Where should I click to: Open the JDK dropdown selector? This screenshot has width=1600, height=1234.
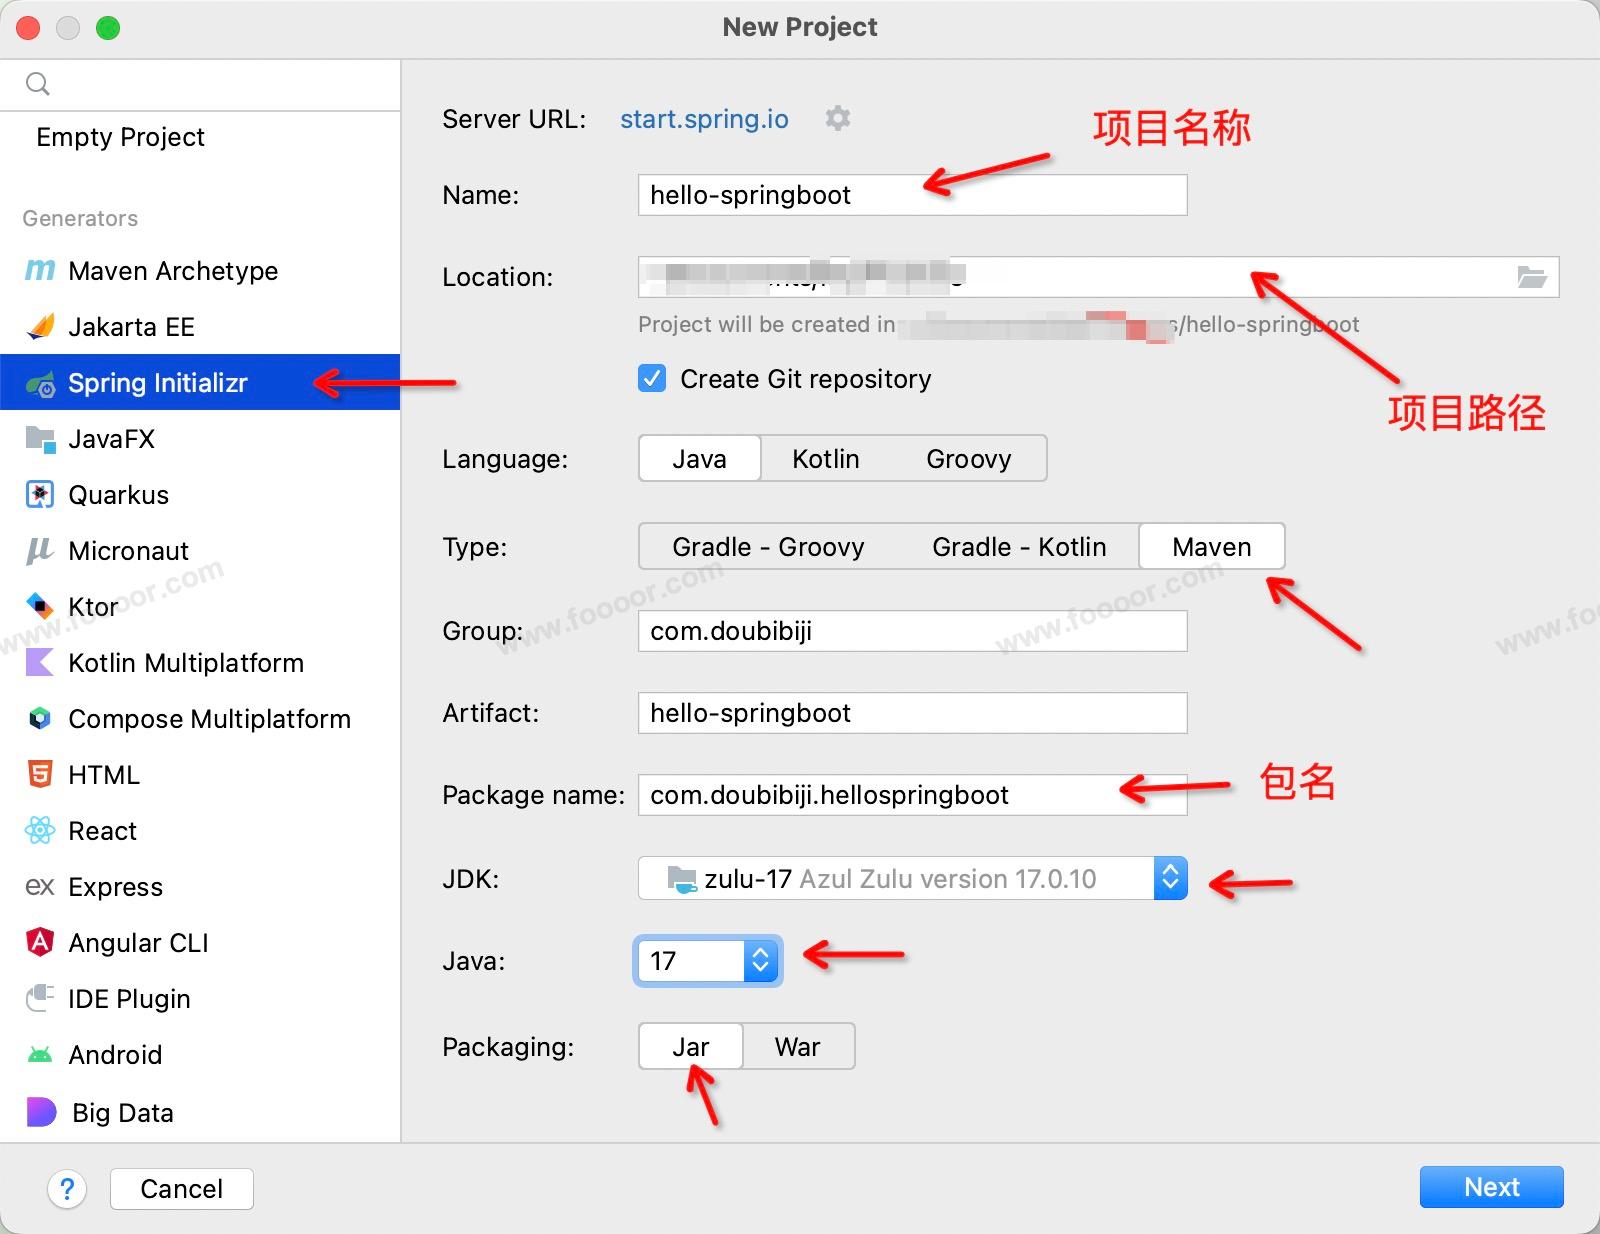tap(1169, 879)
